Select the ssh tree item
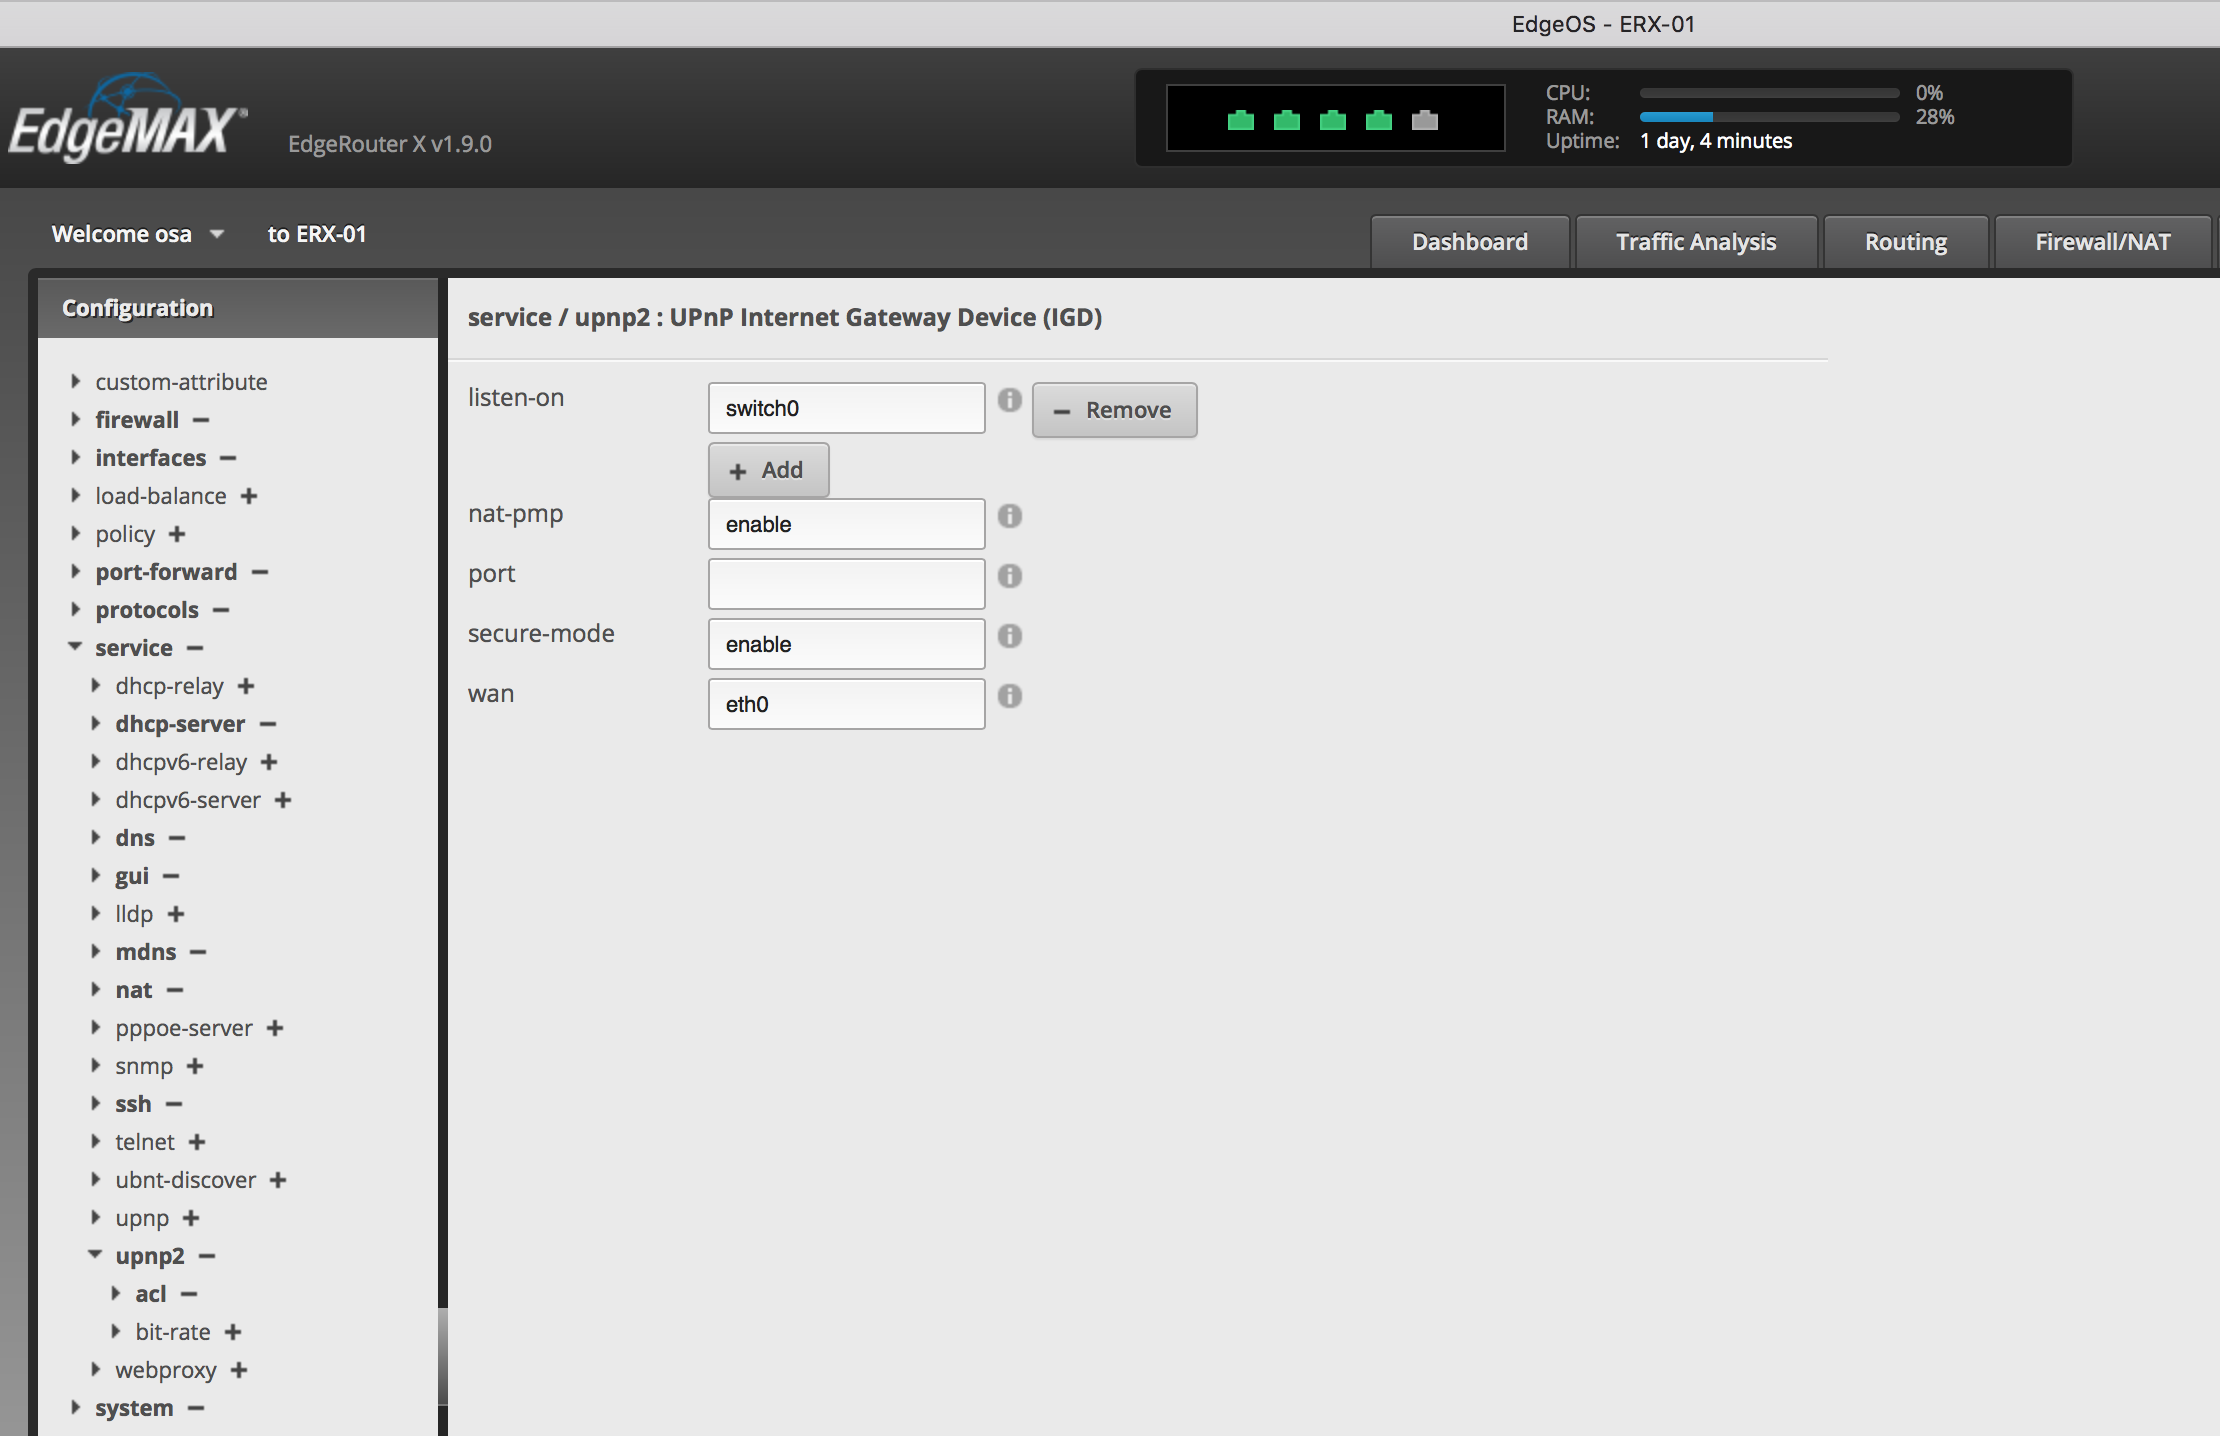2220x1436 pixels. 133,1104
